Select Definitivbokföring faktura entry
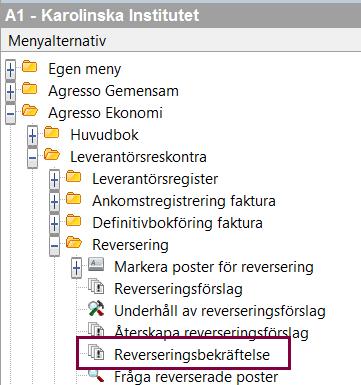The height and width of the screenshot is (385, 361). (177, 223)
